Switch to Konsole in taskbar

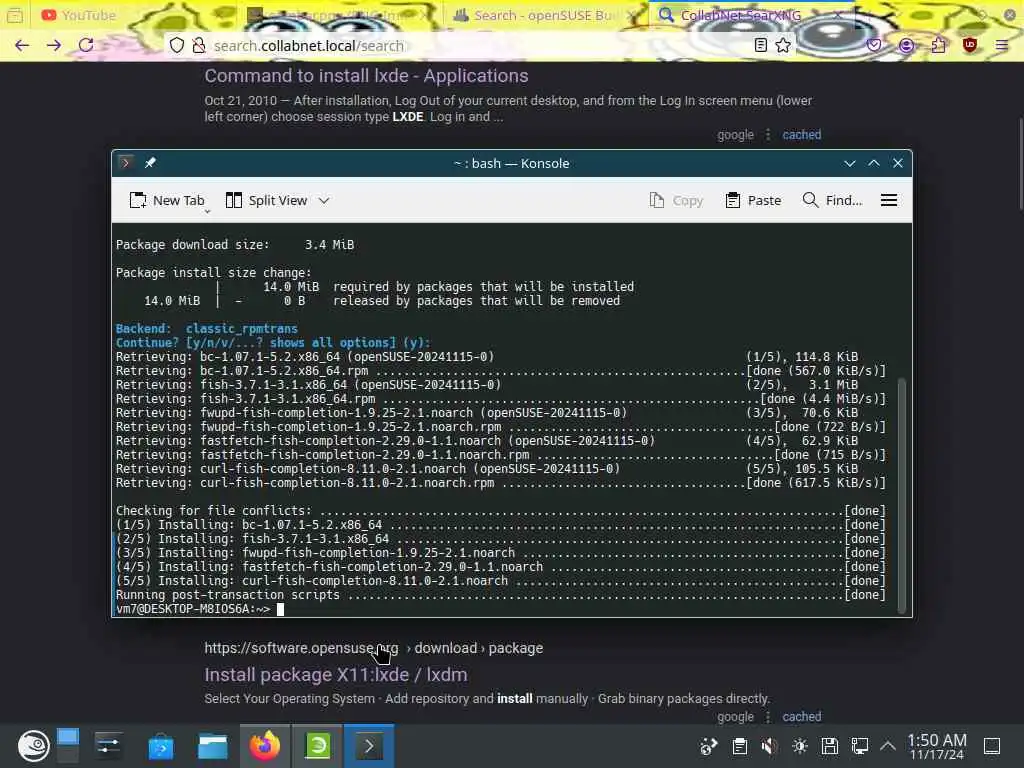pyautogui.click(x=369, y=746)
